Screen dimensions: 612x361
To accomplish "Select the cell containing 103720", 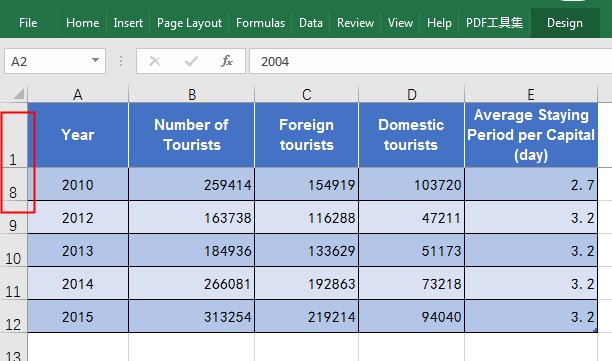I will point(411,185).
